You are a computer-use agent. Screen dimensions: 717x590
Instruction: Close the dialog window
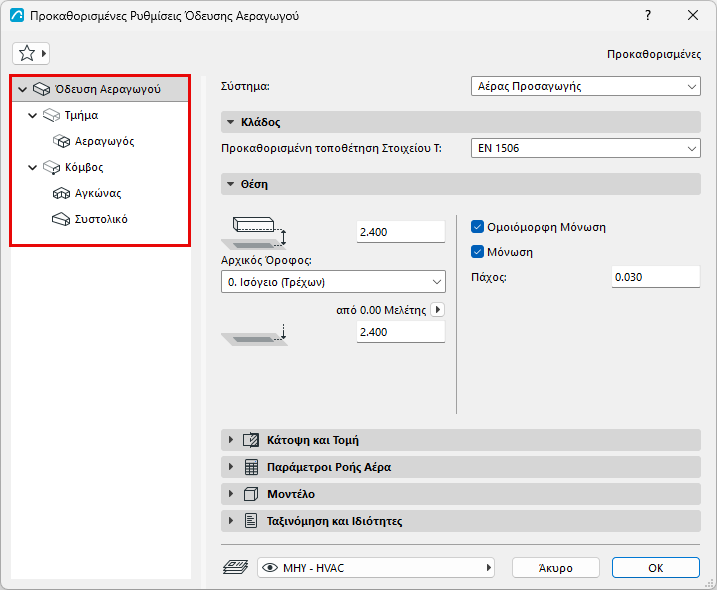pyautogui.click(x=693, y=16)
